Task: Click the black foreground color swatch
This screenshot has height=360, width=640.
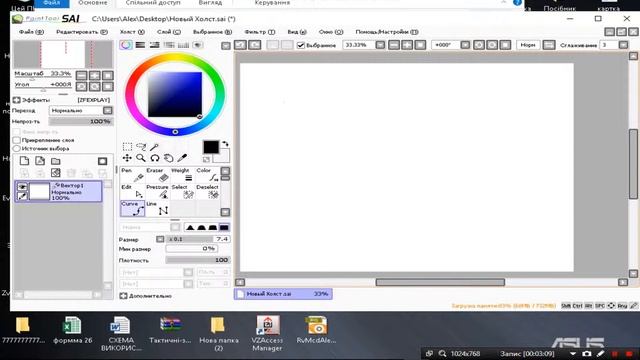Action: click(x=211, y=147)
